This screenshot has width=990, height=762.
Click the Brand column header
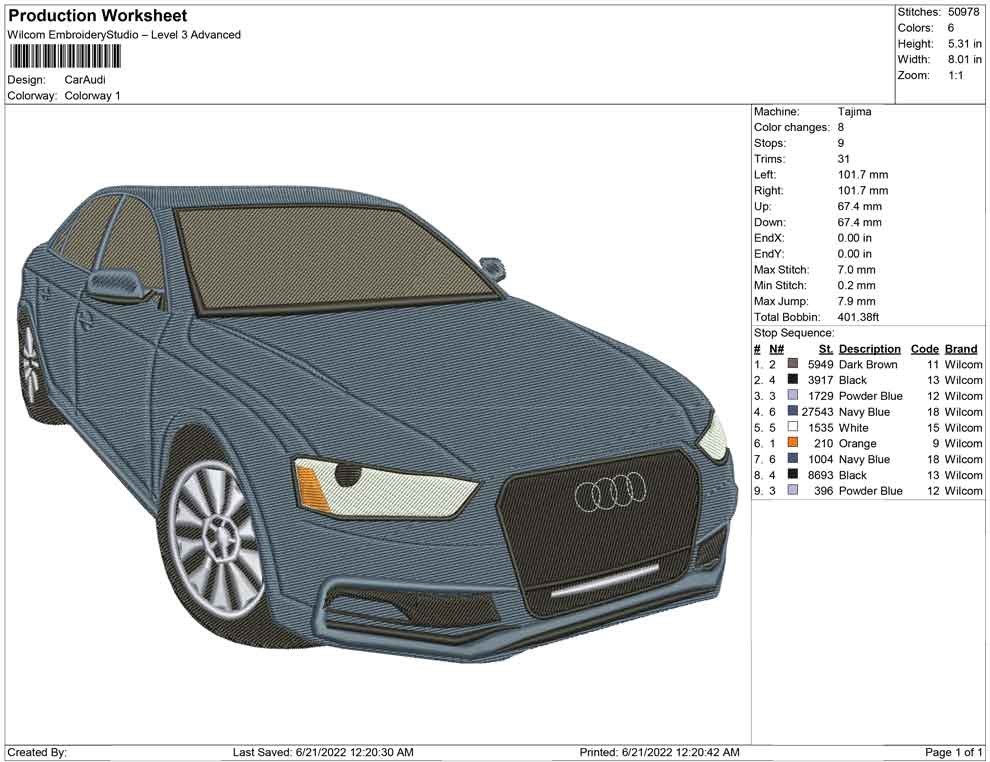tap(961, 349)
